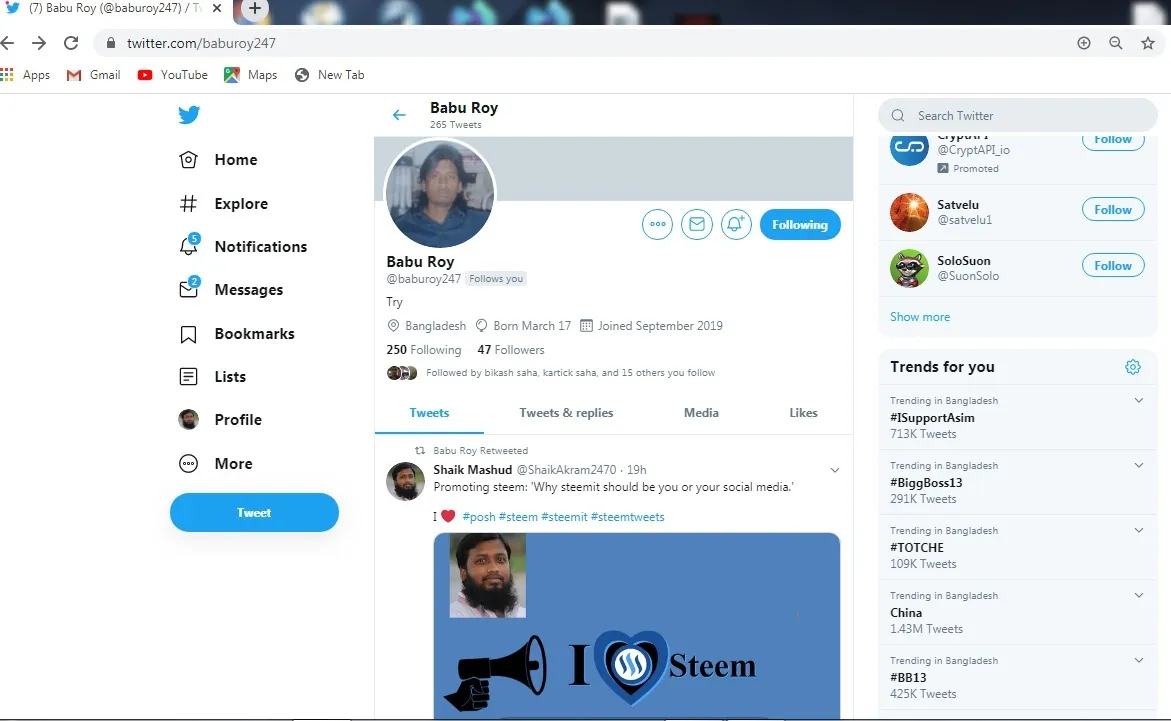Follow Satvelu

click(1113, 210)
